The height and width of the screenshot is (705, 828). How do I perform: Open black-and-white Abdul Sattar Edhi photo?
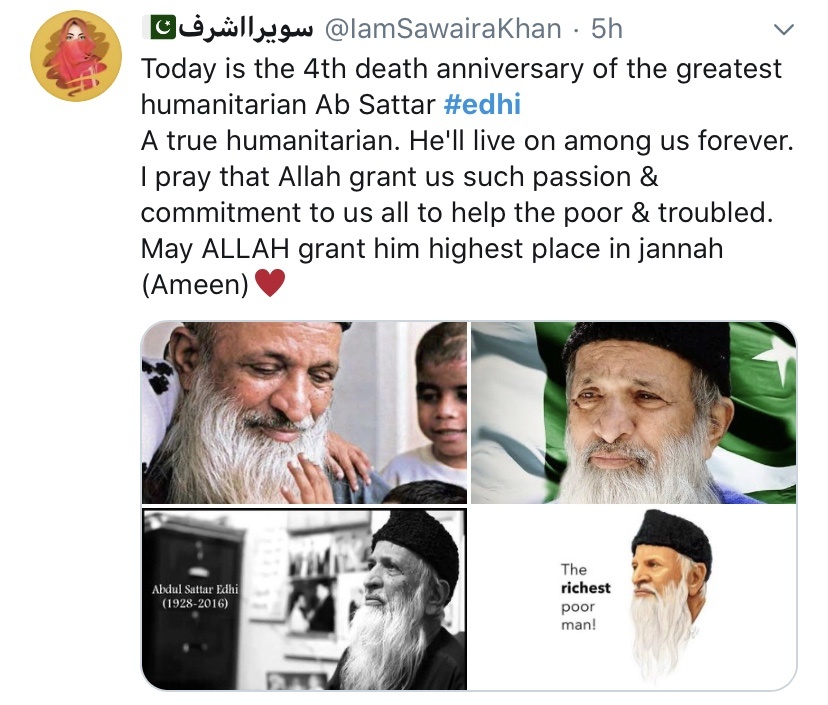[304, 599]
